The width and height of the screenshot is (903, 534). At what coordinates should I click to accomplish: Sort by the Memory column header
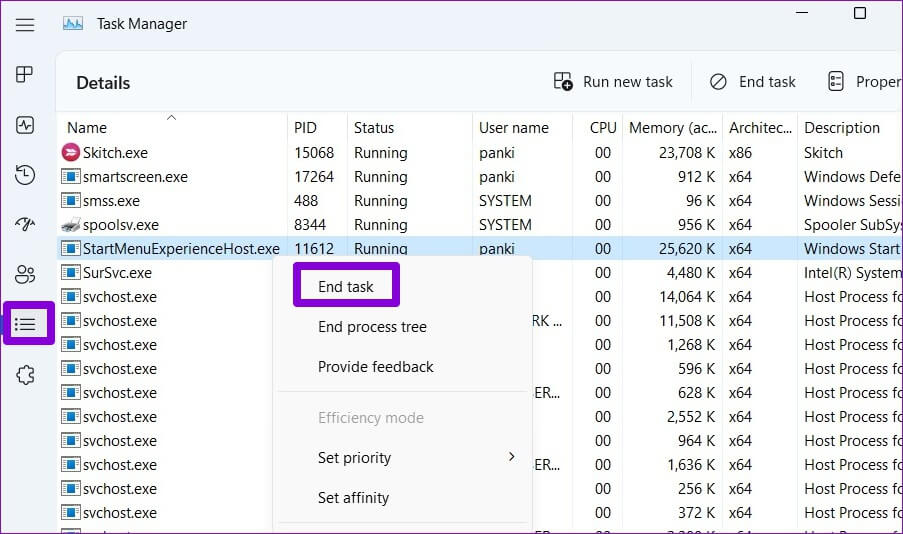tap(673, 128)
